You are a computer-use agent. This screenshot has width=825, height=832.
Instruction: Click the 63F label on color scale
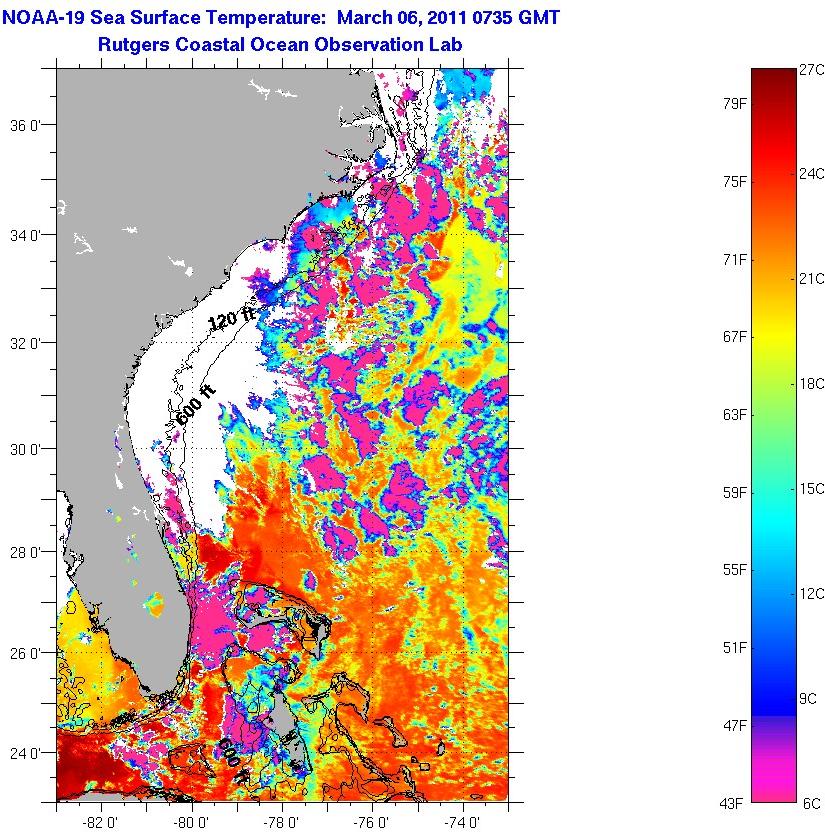click(734, 414)
